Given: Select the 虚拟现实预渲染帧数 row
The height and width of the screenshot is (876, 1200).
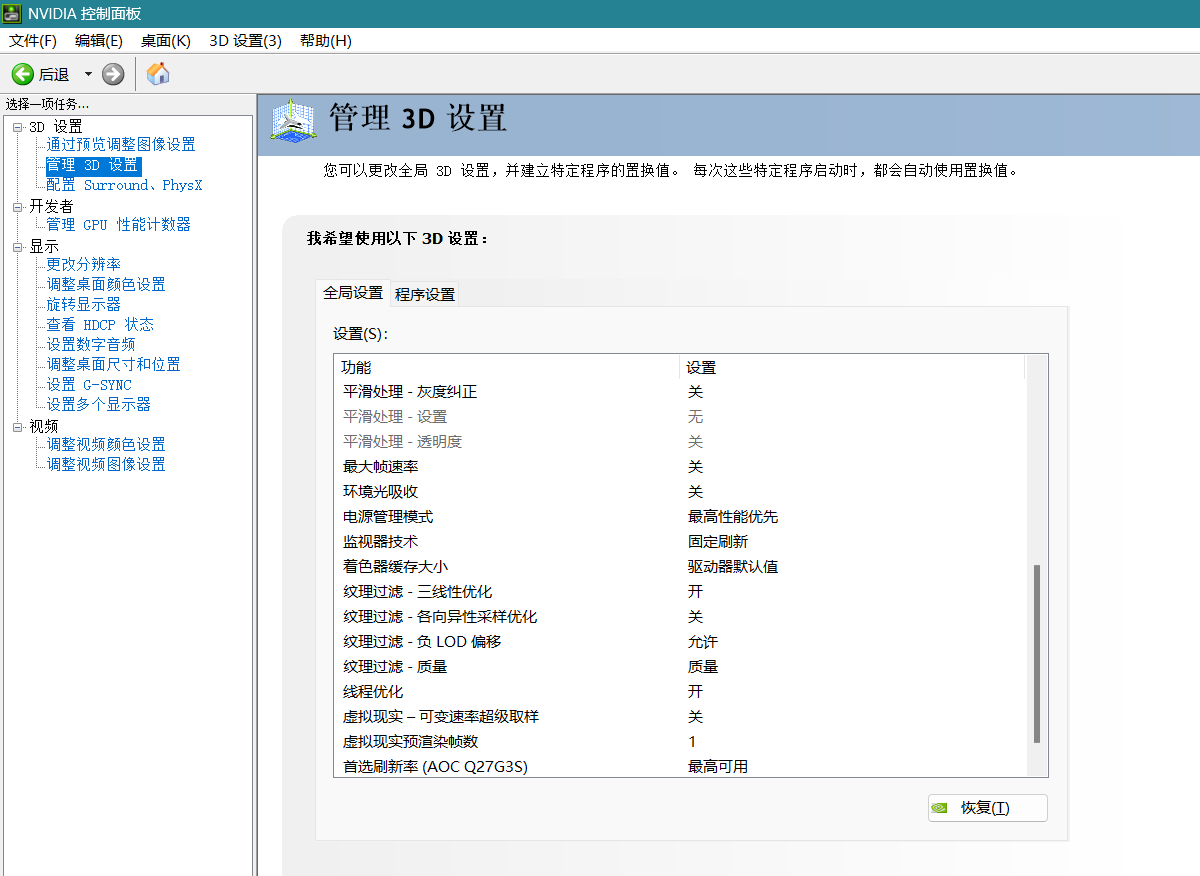Looking at the screenshot, I should click(680, 742).
